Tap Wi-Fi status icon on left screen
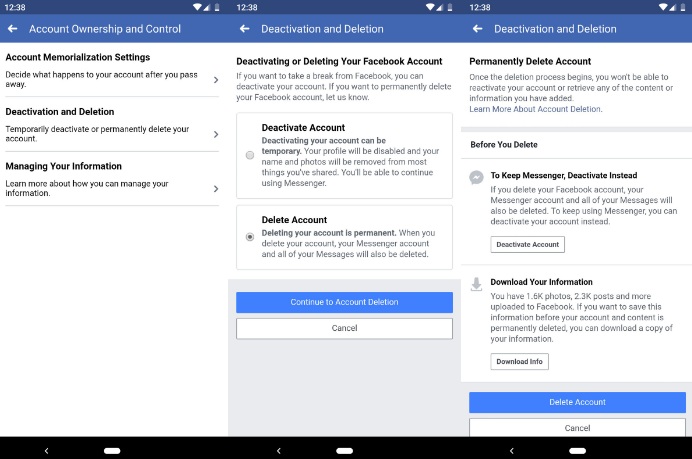The width and height of the screenshot is (692, 459). (x=197, y=7)
